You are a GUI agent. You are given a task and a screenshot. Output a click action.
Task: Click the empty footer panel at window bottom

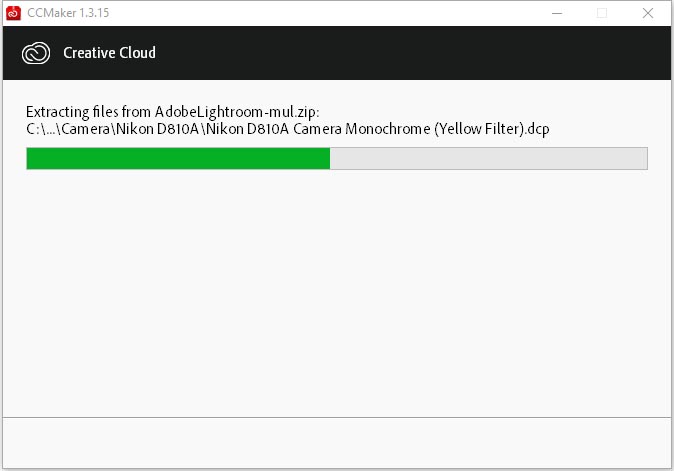337,443
